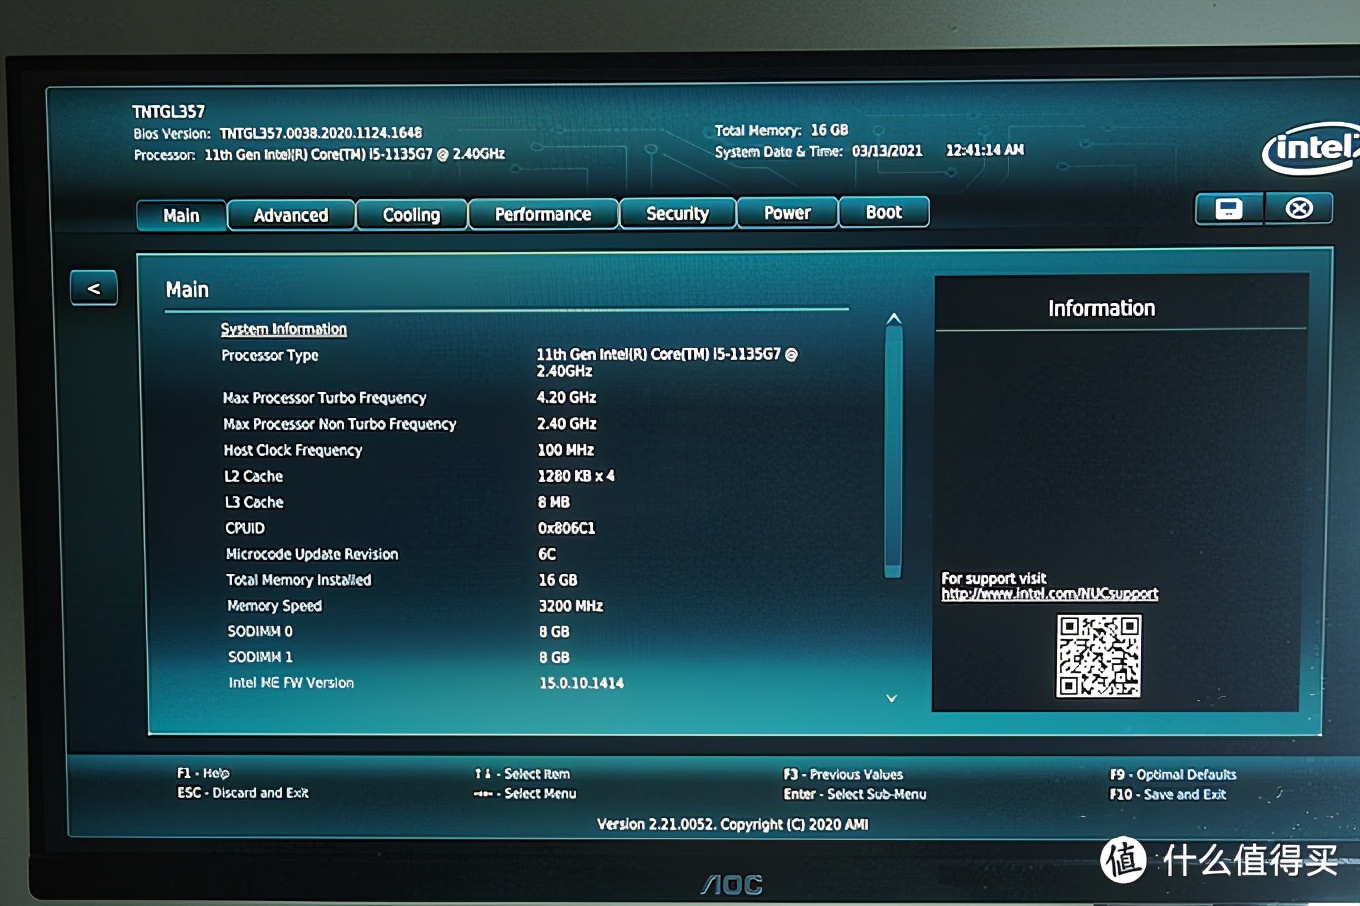Click the 1280 KB x 4 value
Image resolution: width=1360 pixels, height=906 pixels.
576,476
